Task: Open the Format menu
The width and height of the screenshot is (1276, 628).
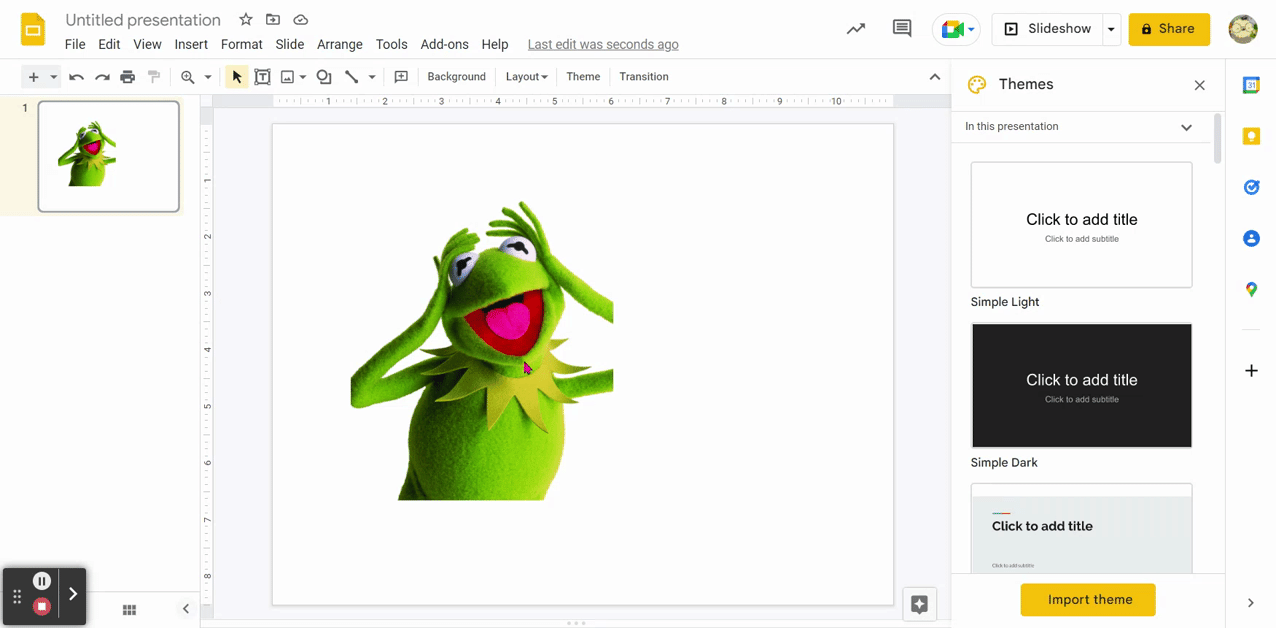Action: pos(242,44)
